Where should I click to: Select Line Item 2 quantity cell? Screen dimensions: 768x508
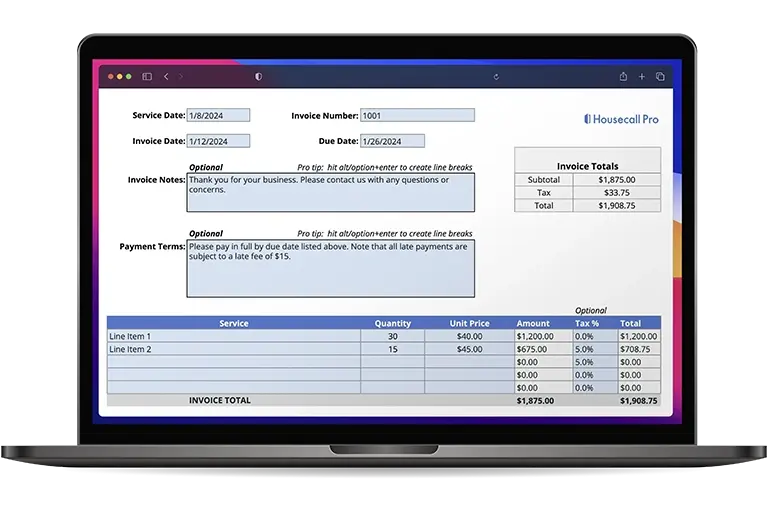pos(392,350)
